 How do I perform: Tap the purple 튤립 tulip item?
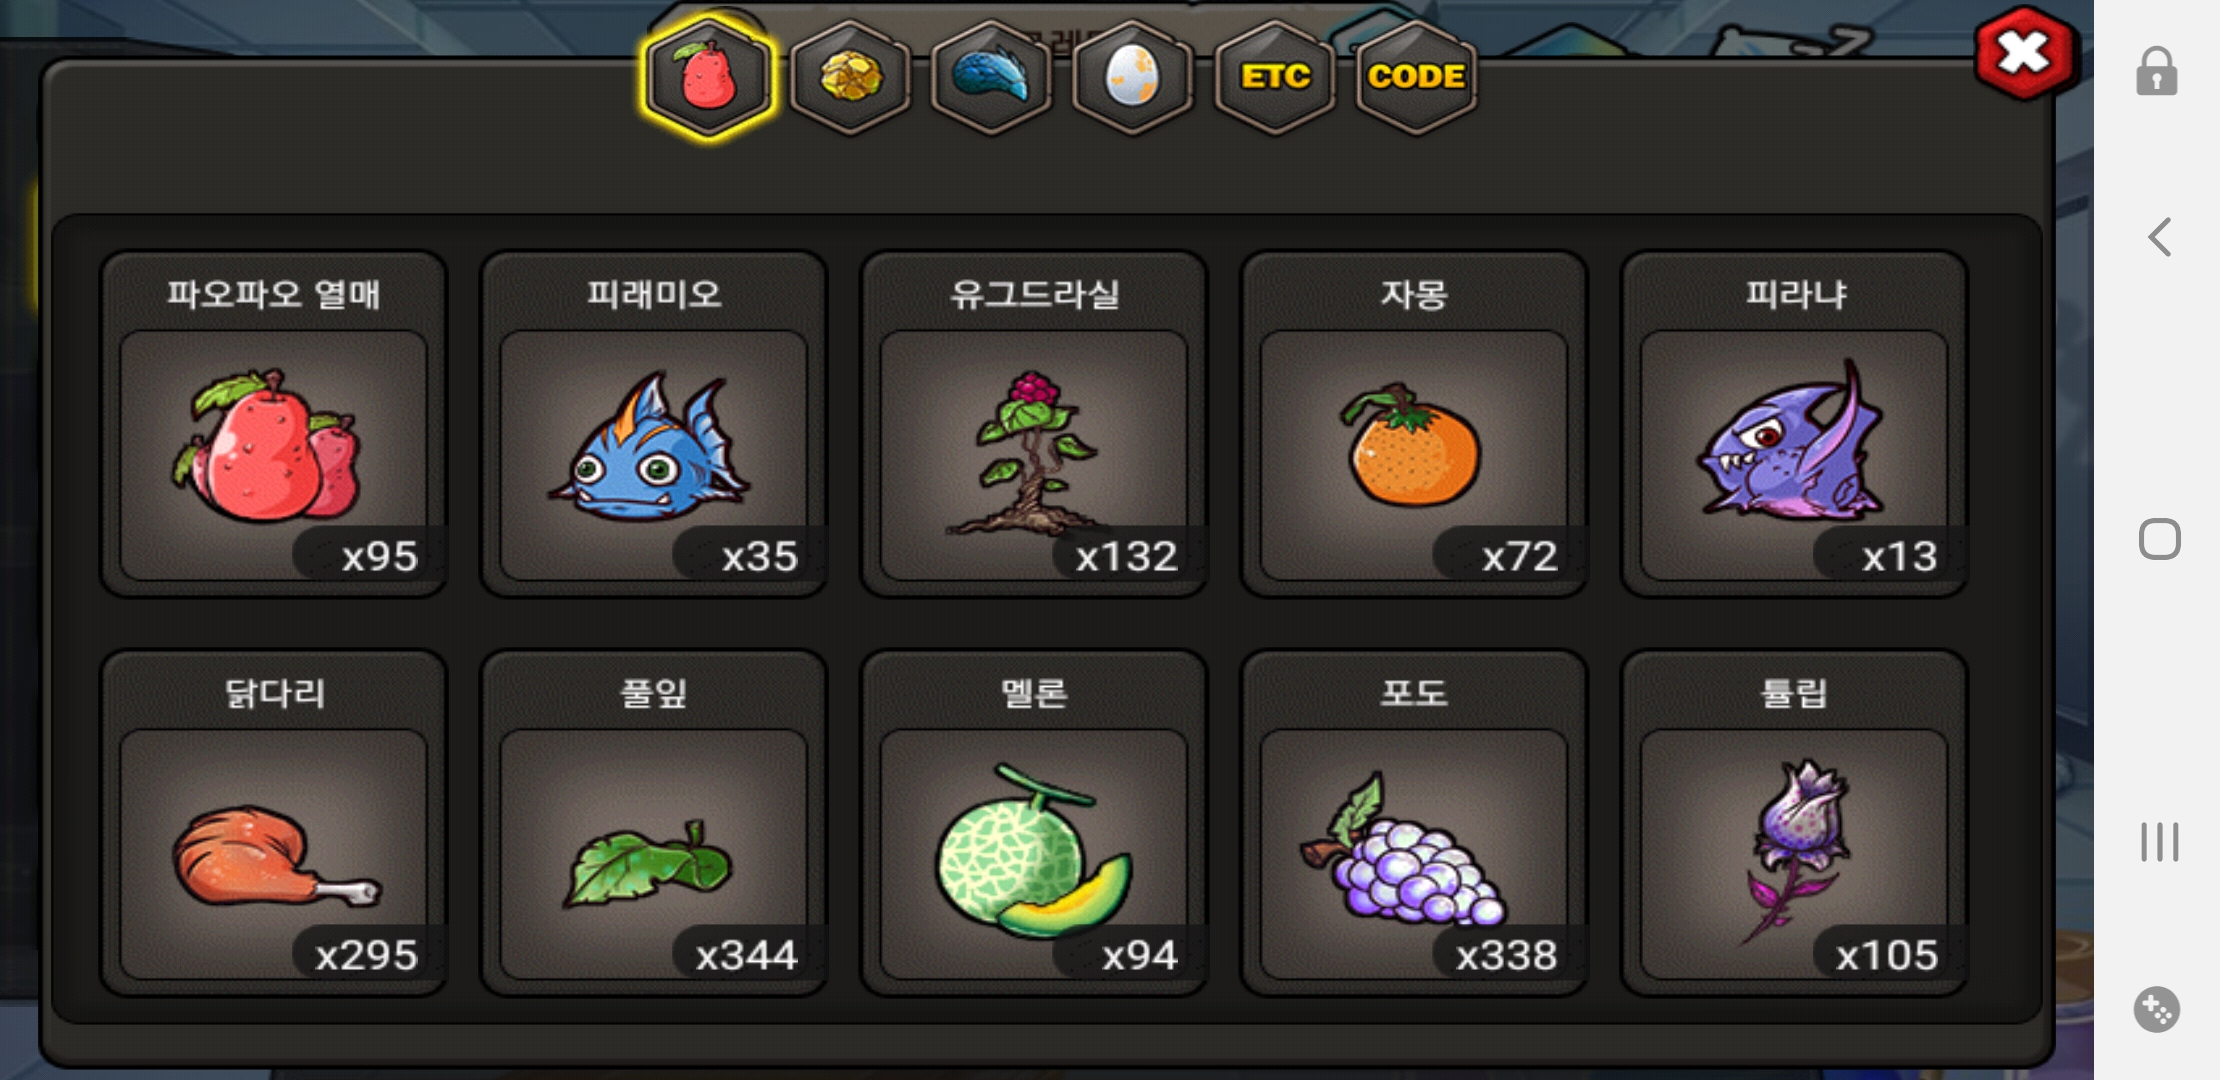click(1794, 823)
